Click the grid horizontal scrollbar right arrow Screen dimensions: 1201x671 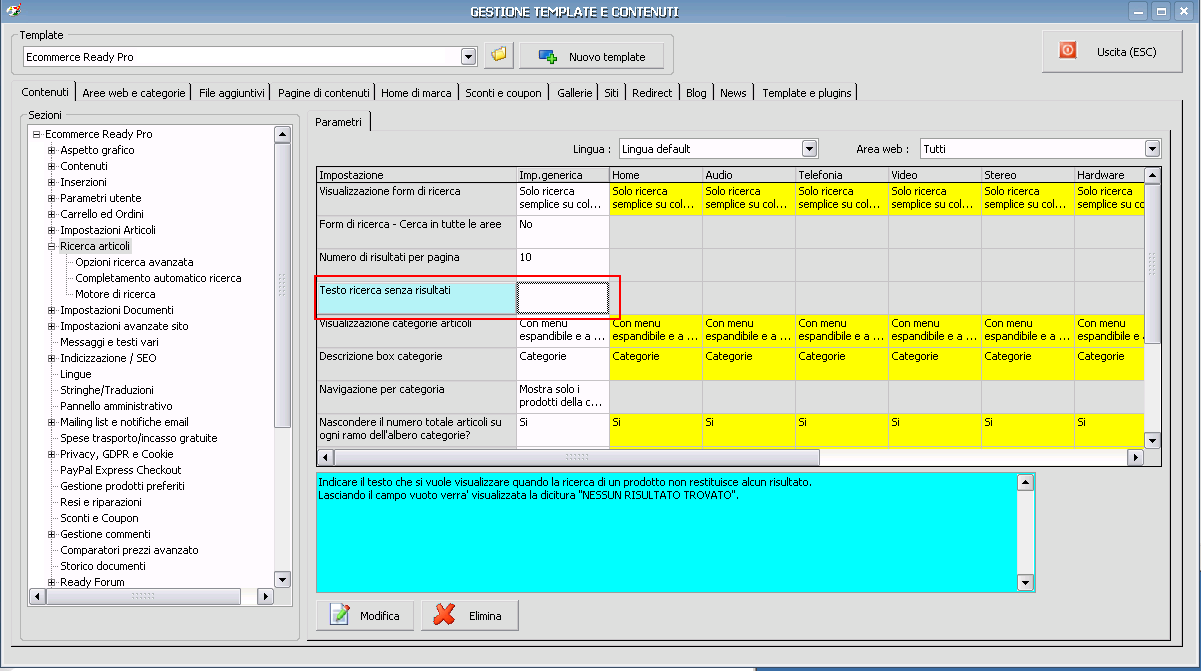pos(1135,457)
